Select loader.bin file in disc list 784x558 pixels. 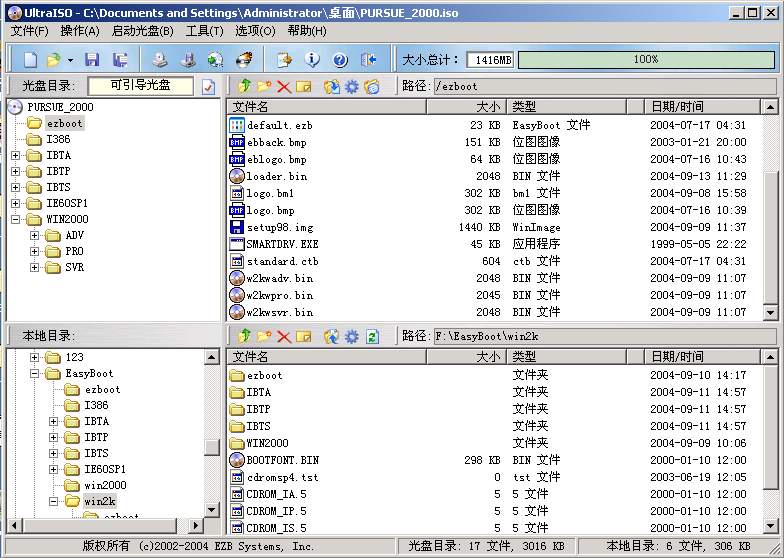click(276, 176)
